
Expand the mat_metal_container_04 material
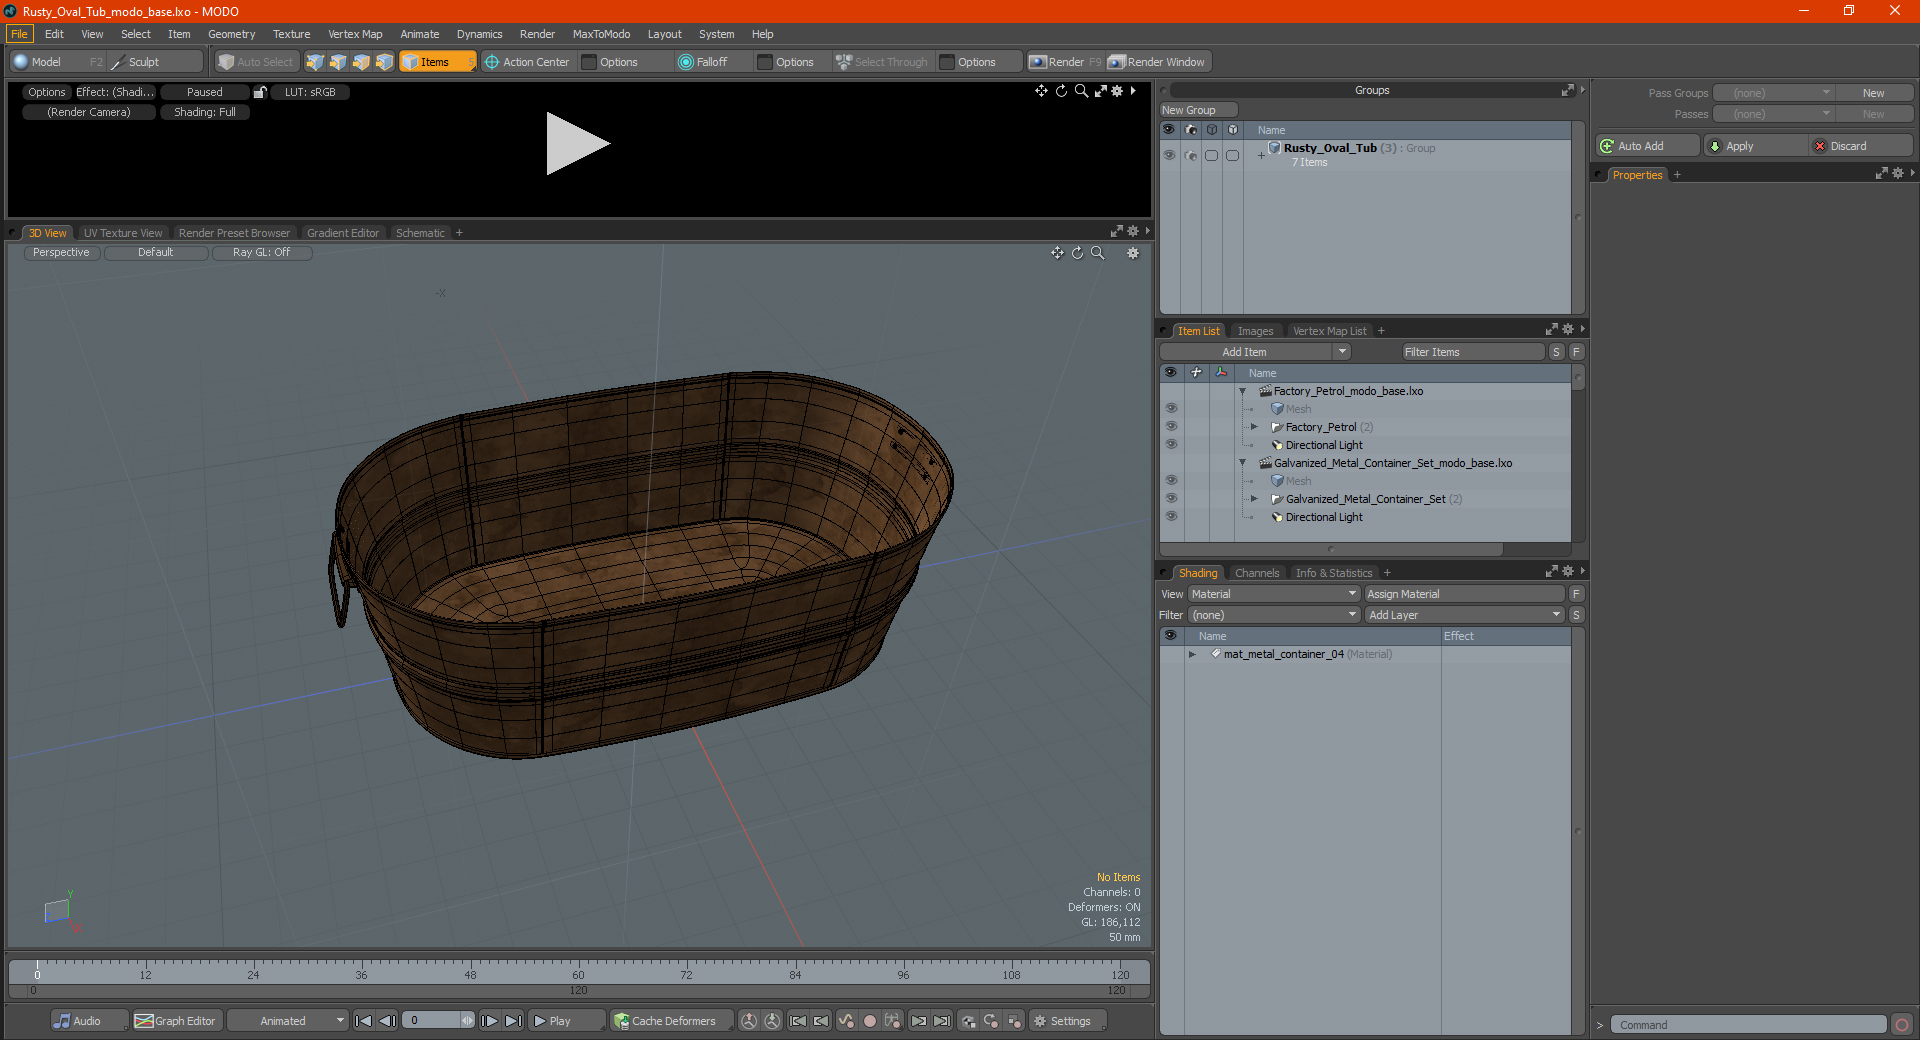pyautogui.click(x=1192, y=654)
